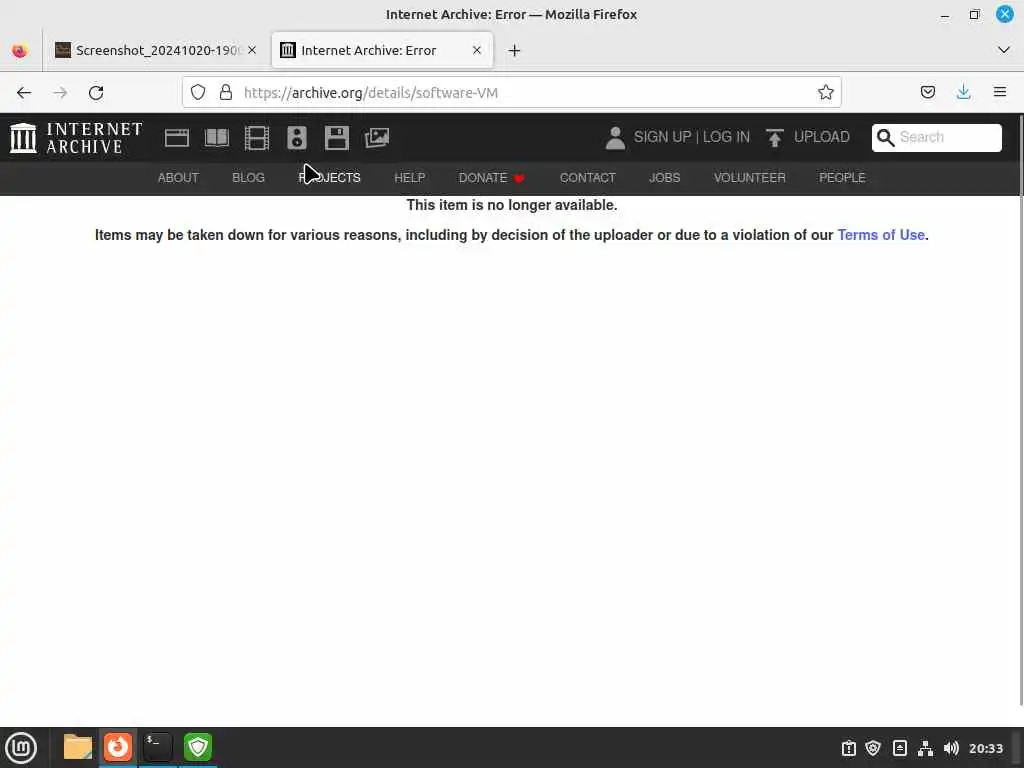Click the URL address bar

511,92
